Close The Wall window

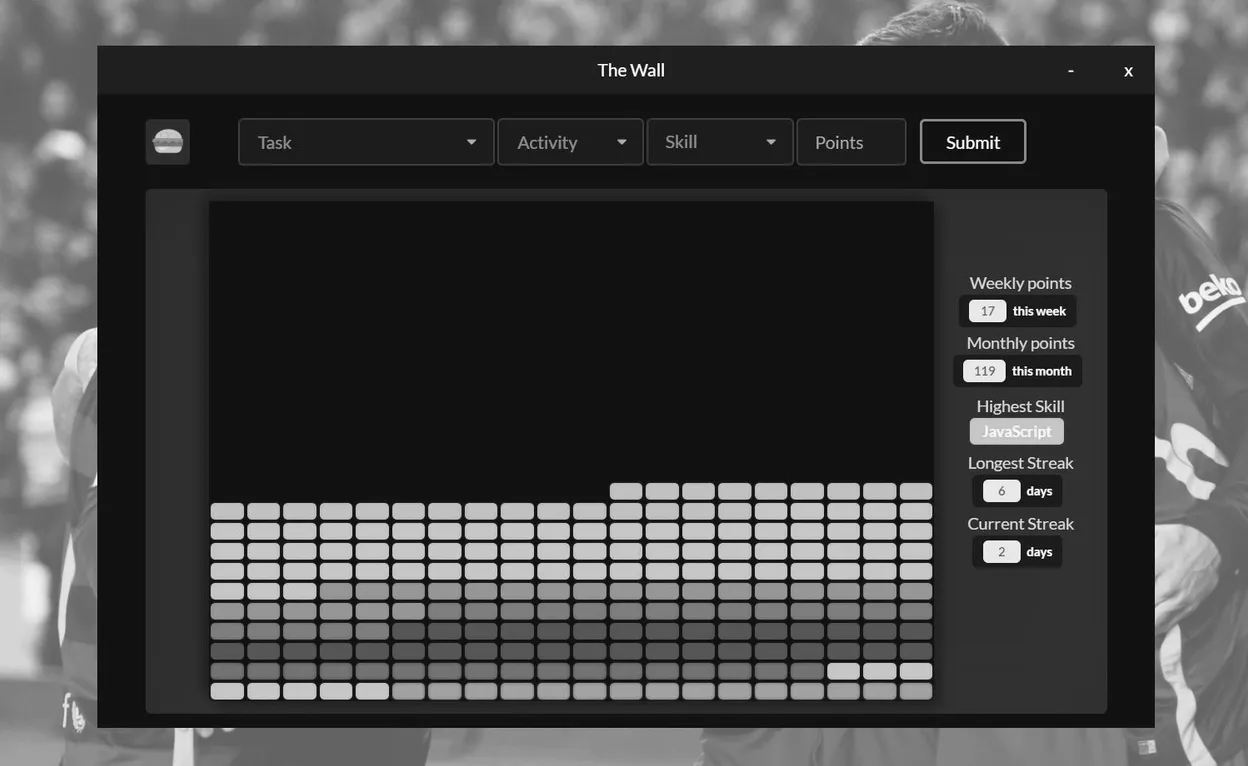click(x=1128, y=71)
